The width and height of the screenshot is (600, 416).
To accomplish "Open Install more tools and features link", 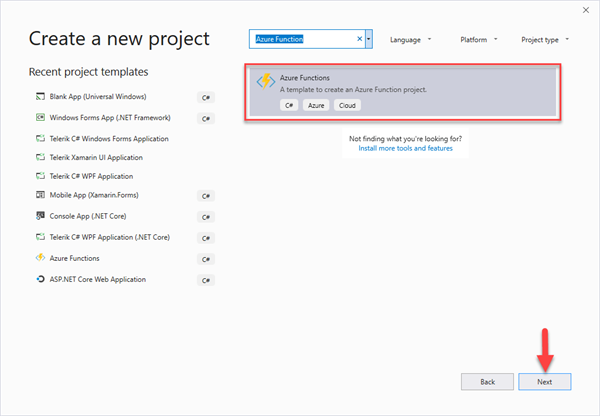I will (405, 148).
